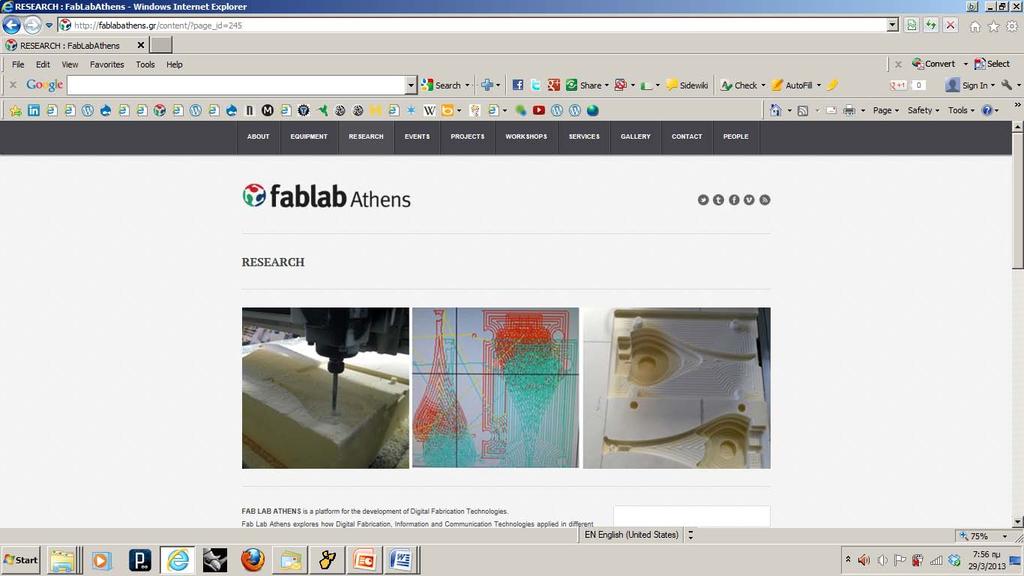Click the YouTube bookmark icon in favorites bar

(x=539, y=110)
